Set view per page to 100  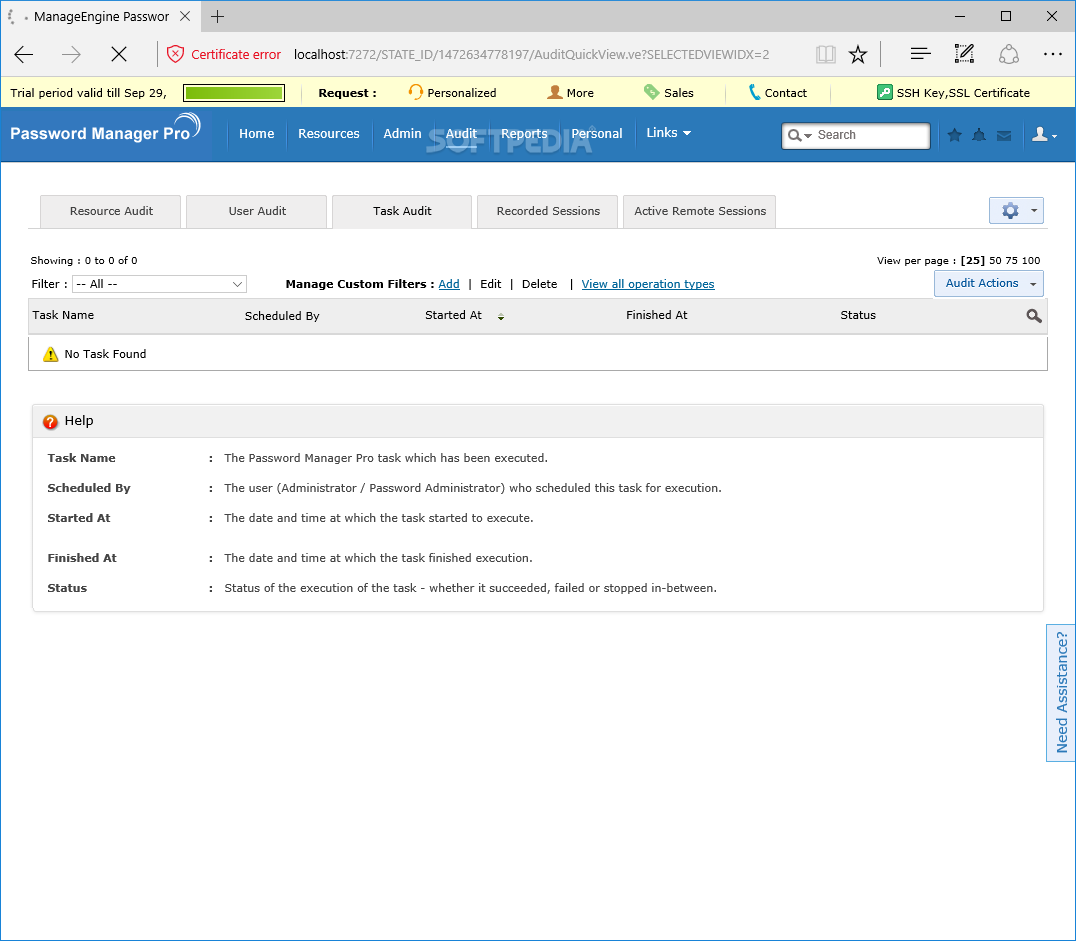[1031, 261]
